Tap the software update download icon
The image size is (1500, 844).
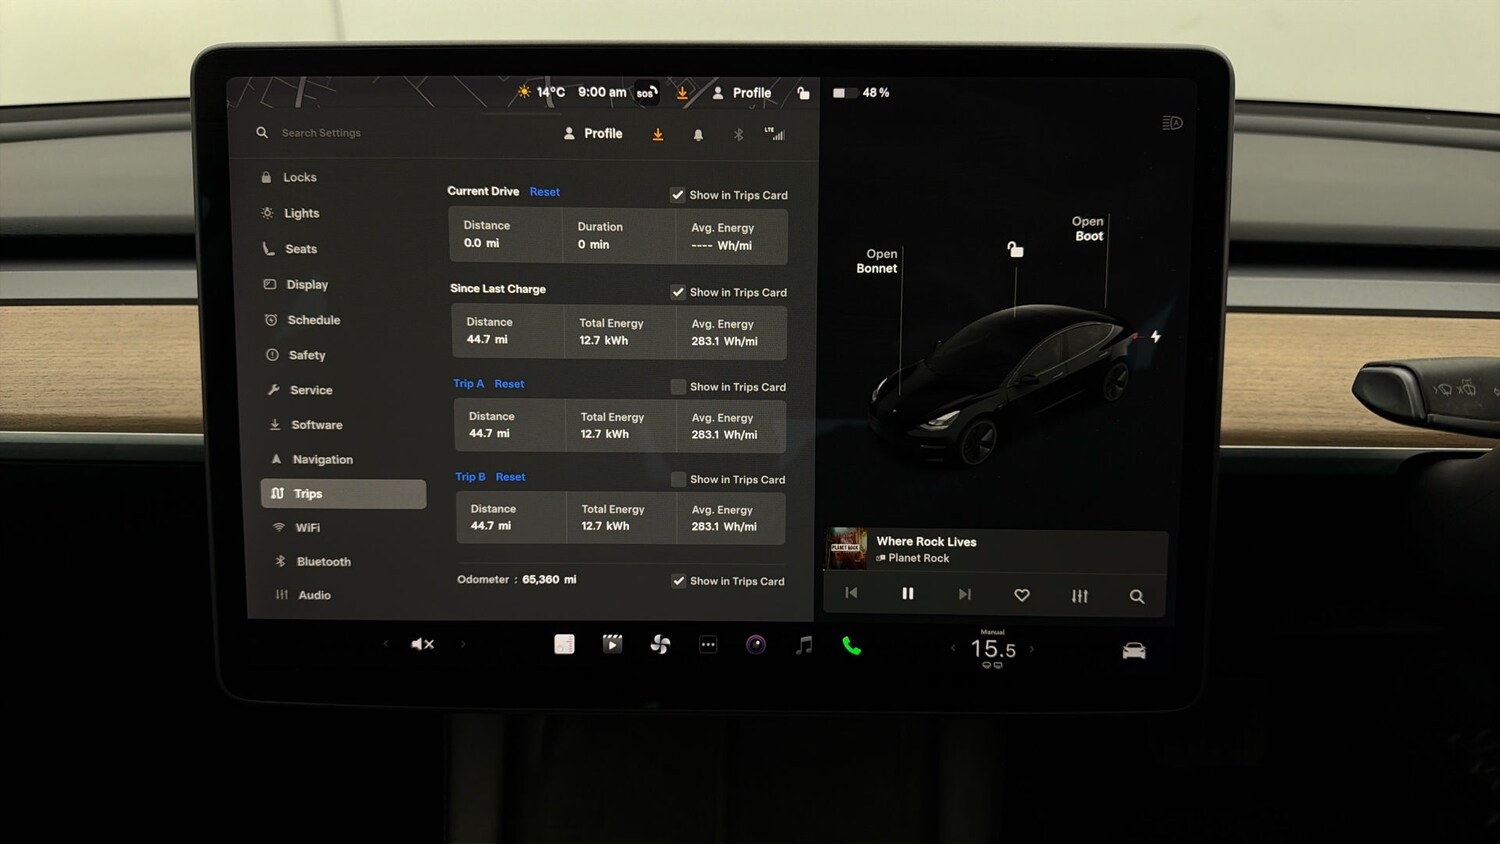[658, 133]
